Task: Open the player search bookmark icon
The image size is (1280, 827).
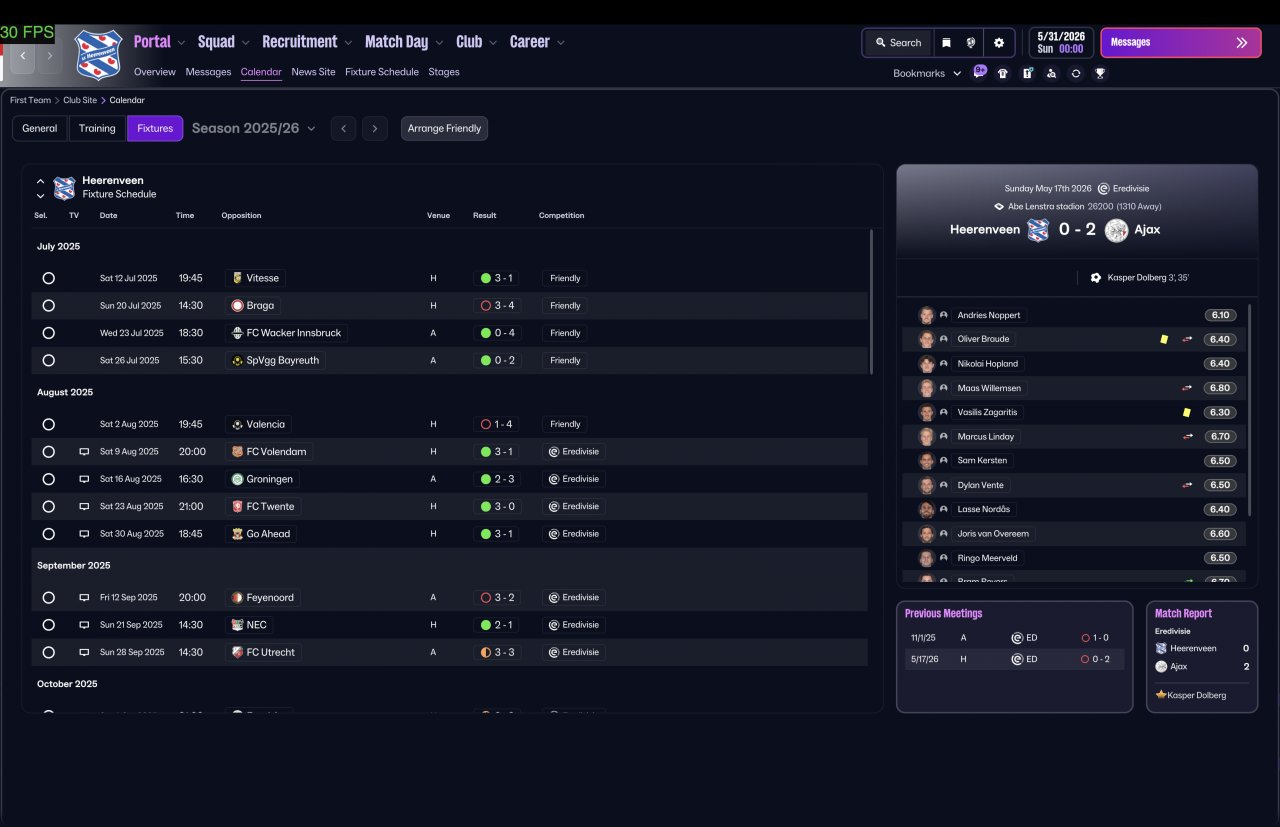Action: (1051, 73)
